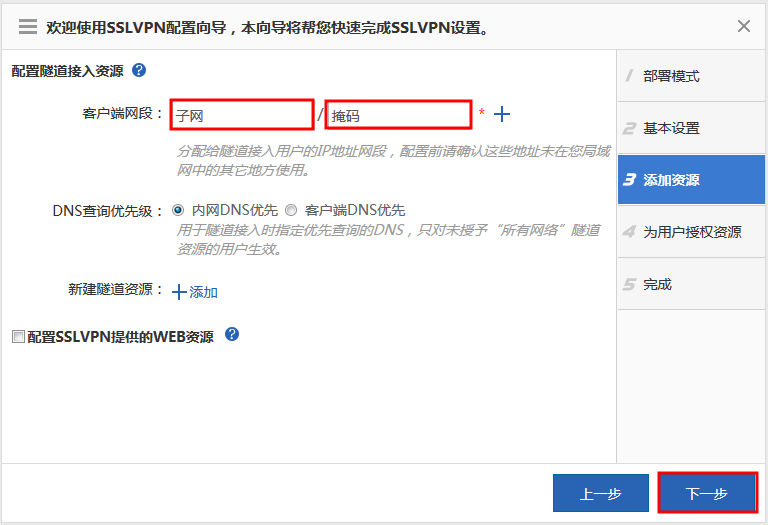Click 上一步 previous button
The image size is (768, 525).
600,494
